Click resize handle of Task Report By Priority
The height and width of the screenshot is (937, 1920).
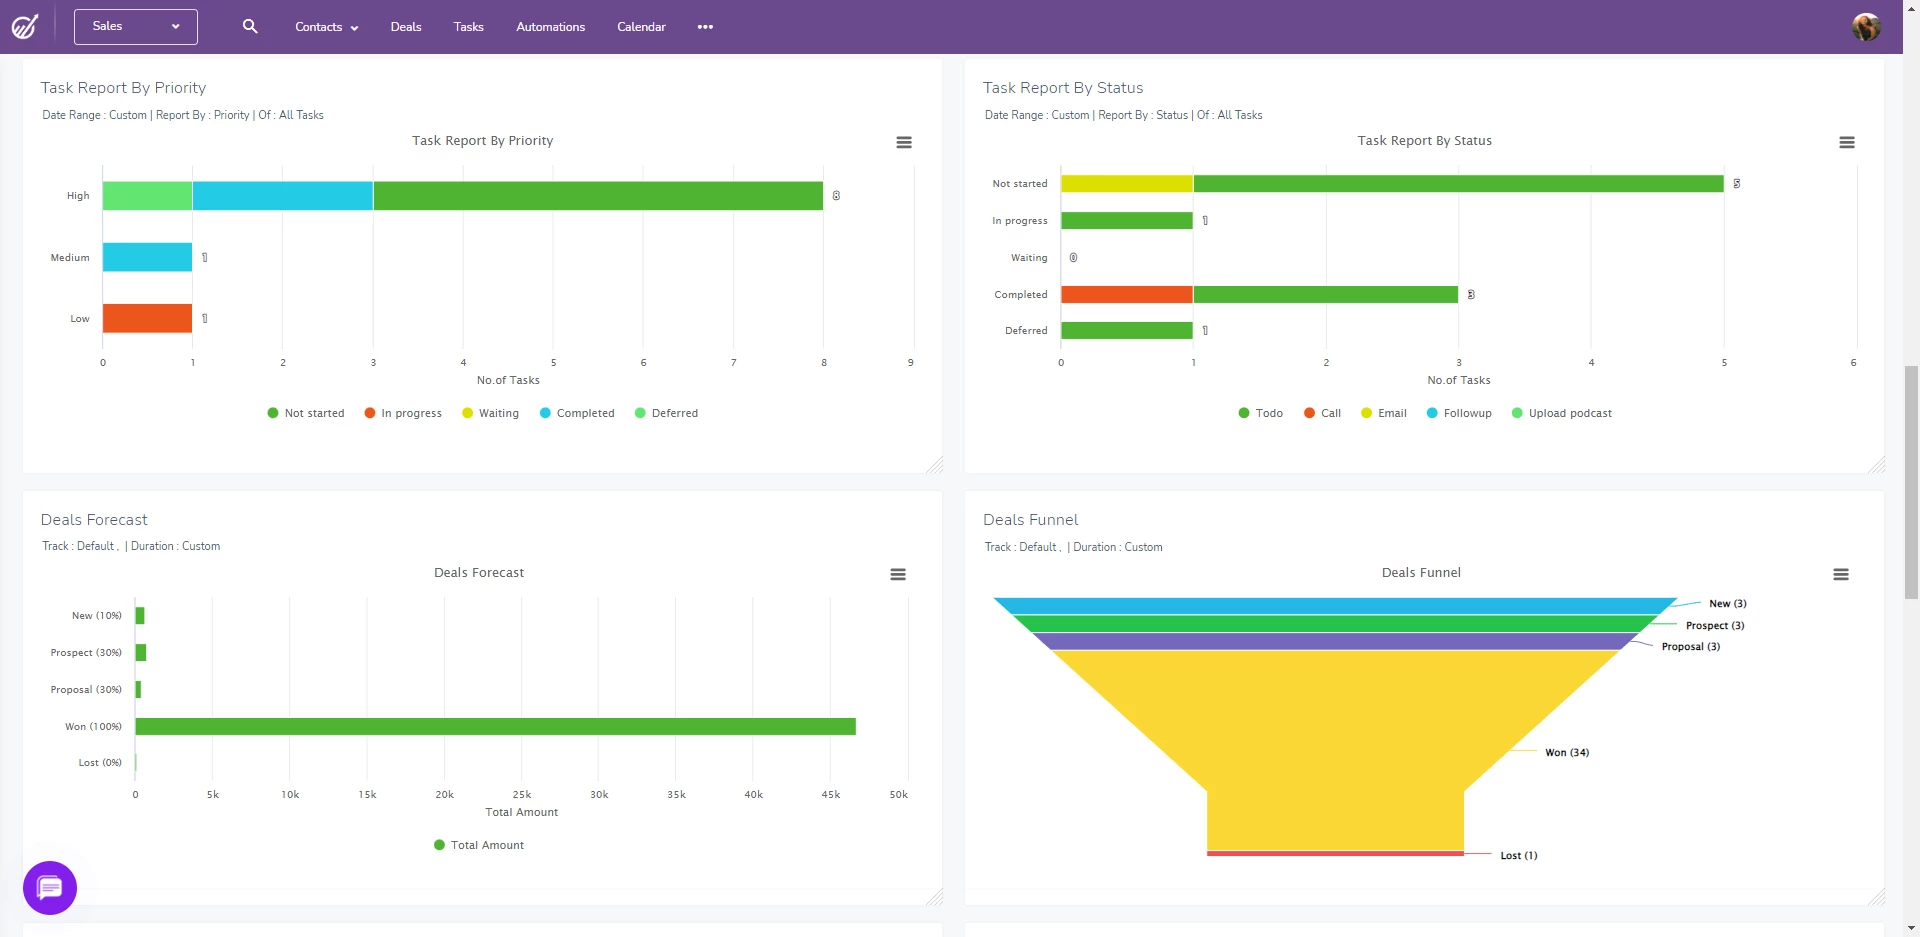pyautogui.click(x=935, y=465)
